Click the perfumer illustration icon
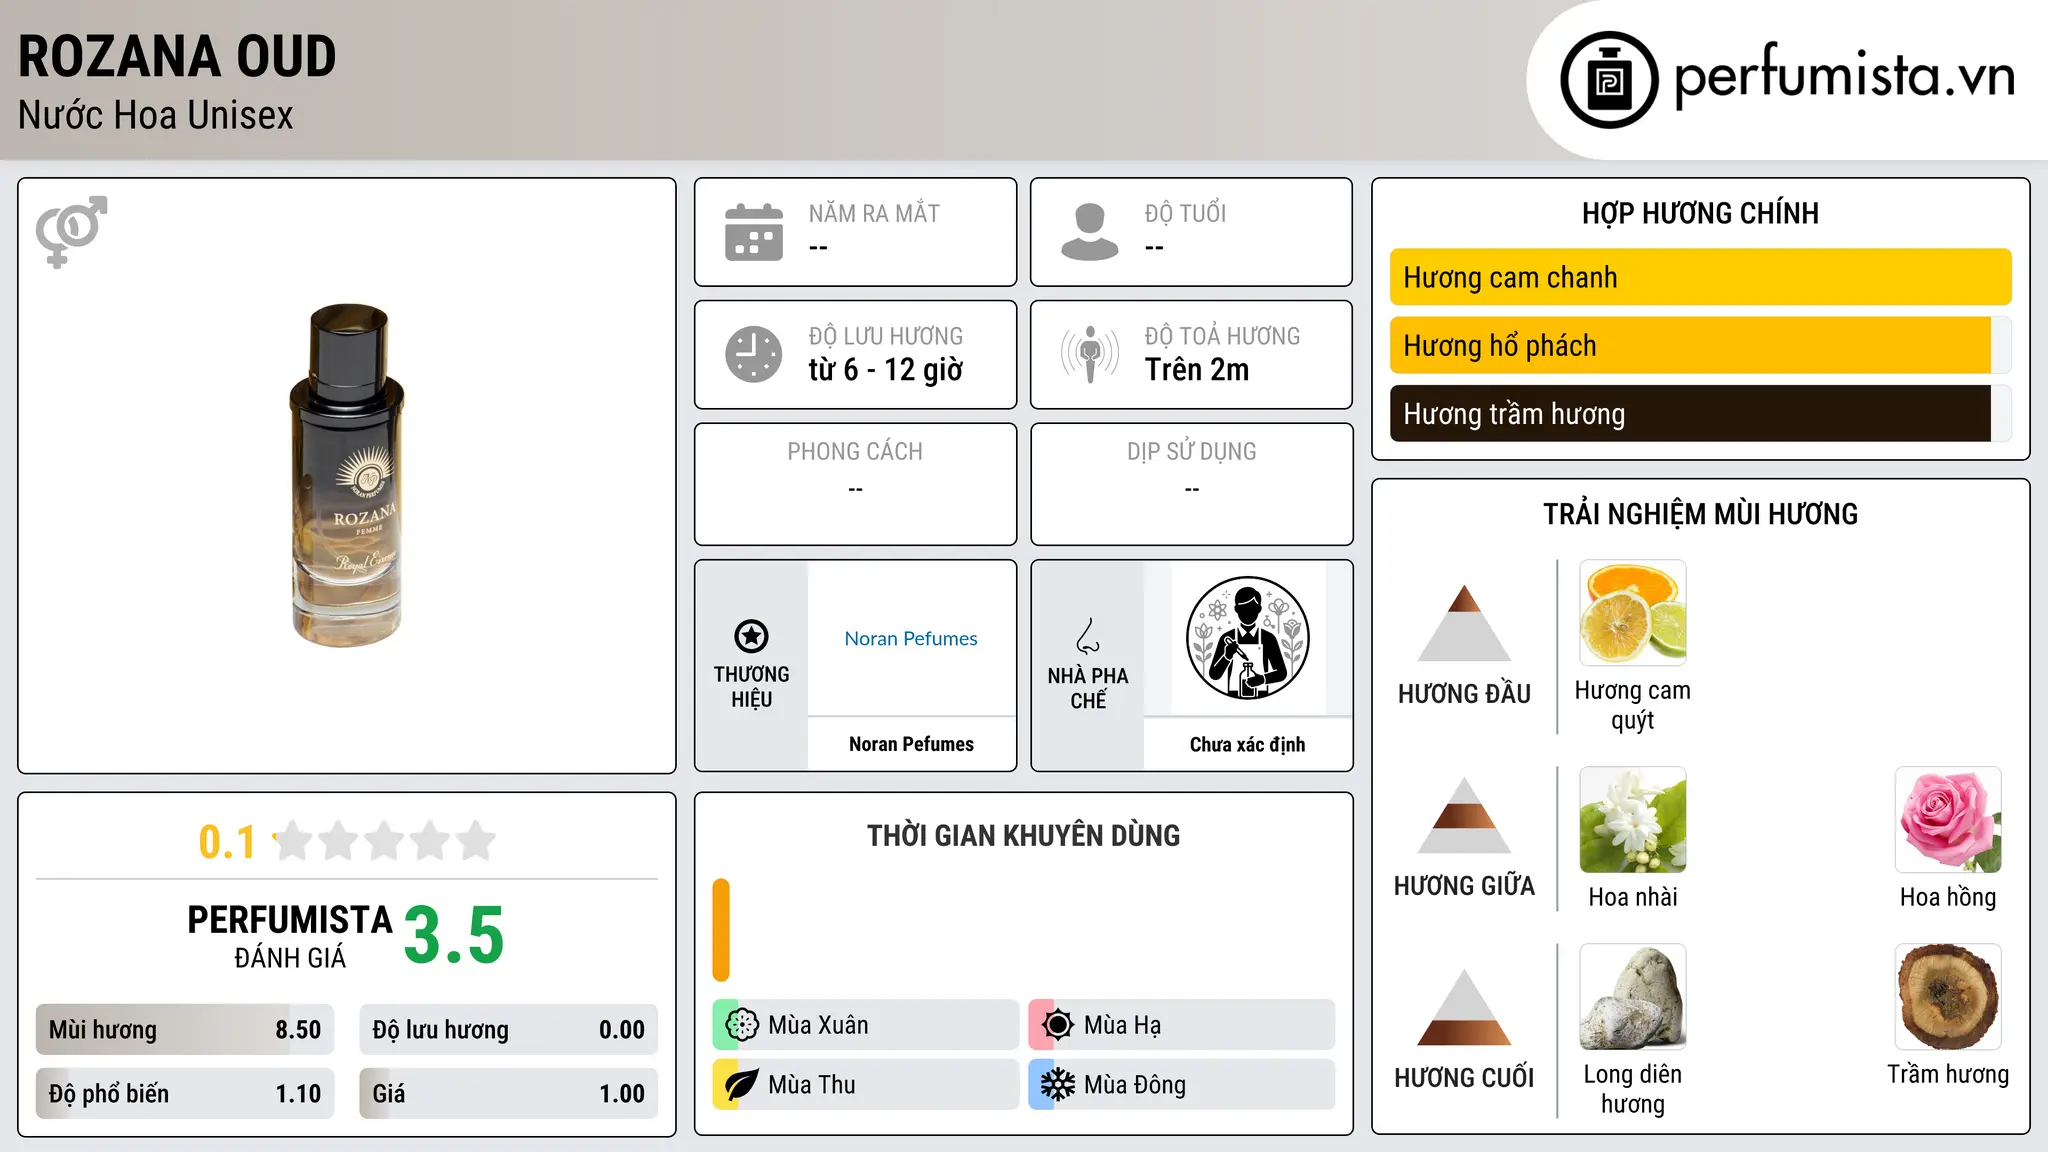This screenshot has height=1152, width=2048. point(1247,638)
